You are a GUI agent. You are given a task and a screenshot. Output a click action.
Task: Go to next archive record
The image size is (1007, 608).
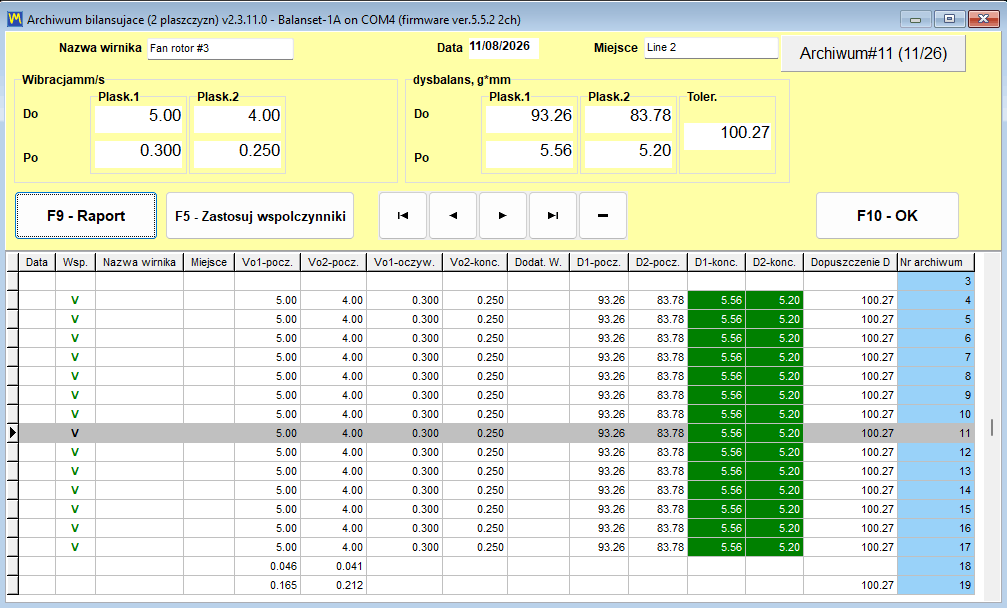coord(503,216)
